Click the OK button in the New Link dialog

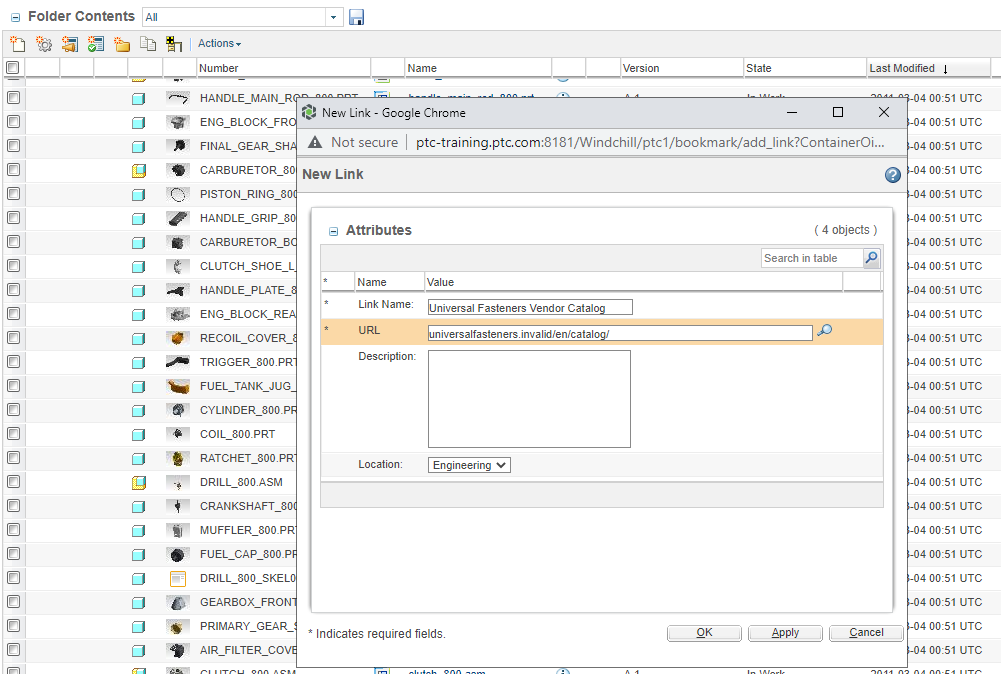pyautogui.click(x=704, y=633)
